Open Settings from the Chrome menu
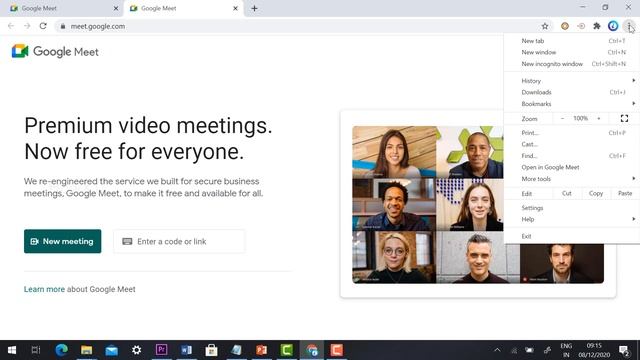This screenshot has width=640, height=360. 571,208
